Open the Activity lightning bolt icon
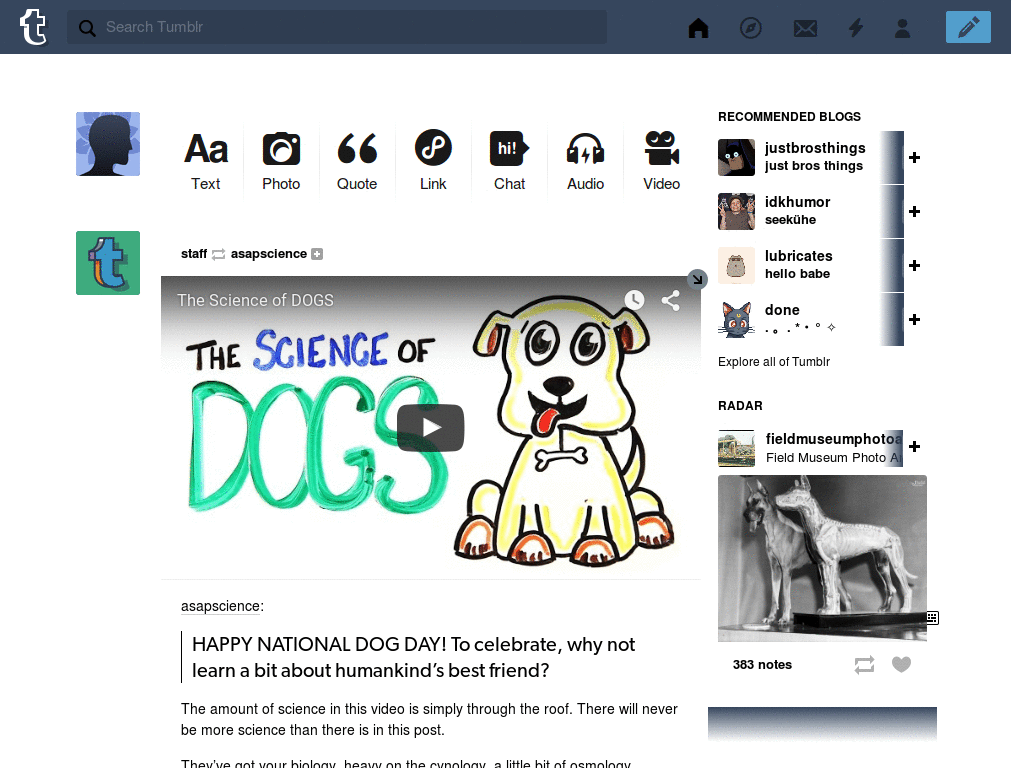1024x768 pixels. pyautogui.click(x=856, y=27)
